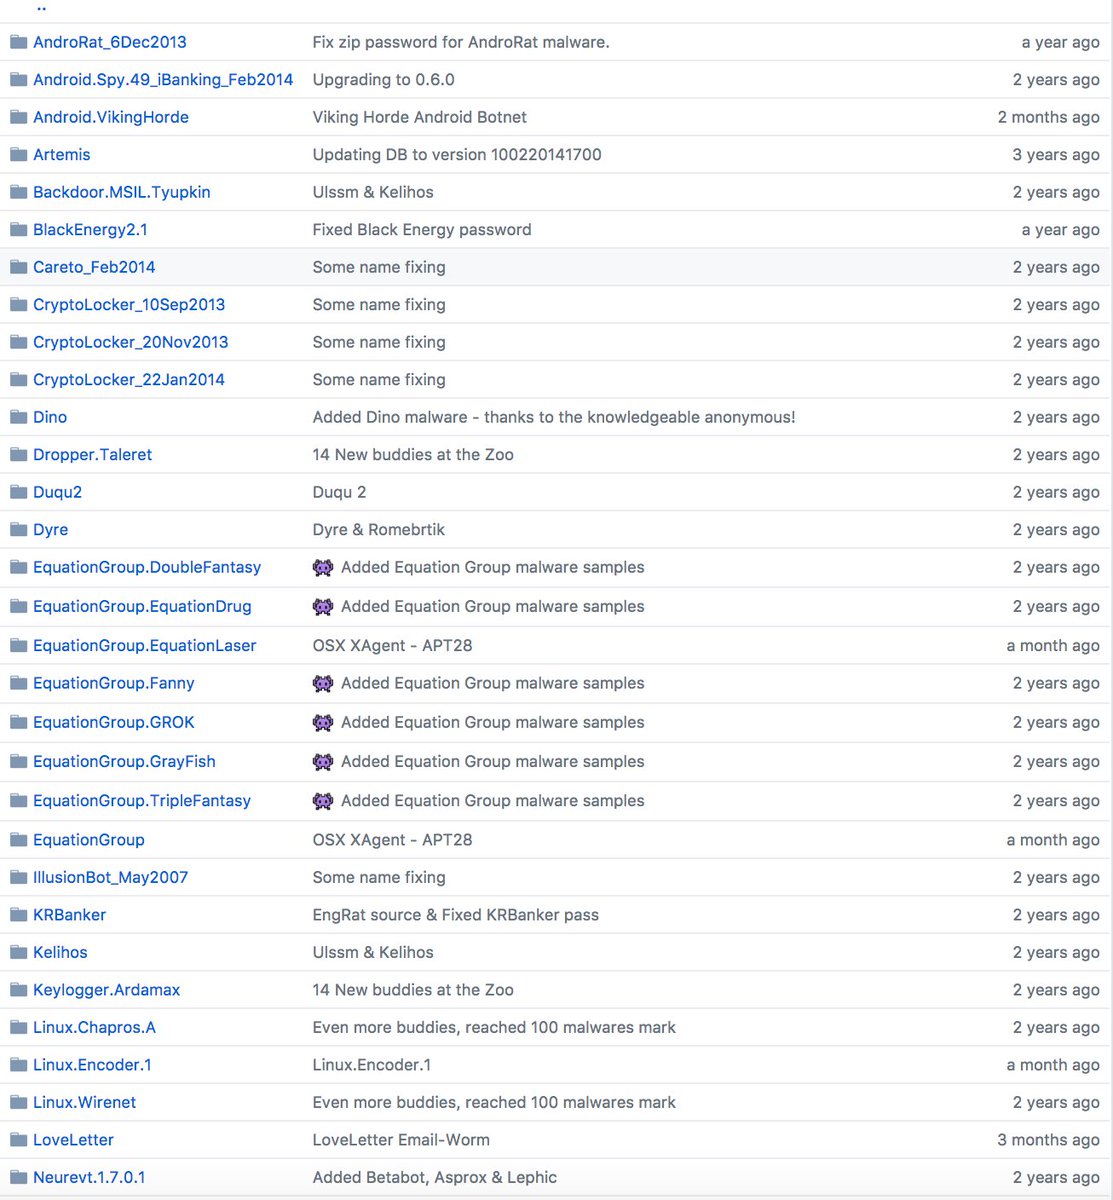Click folder icon for Backdoor.MSIL.Tyupkin
Viewport: 1113px width, 1200px height.
coord(18,192)
